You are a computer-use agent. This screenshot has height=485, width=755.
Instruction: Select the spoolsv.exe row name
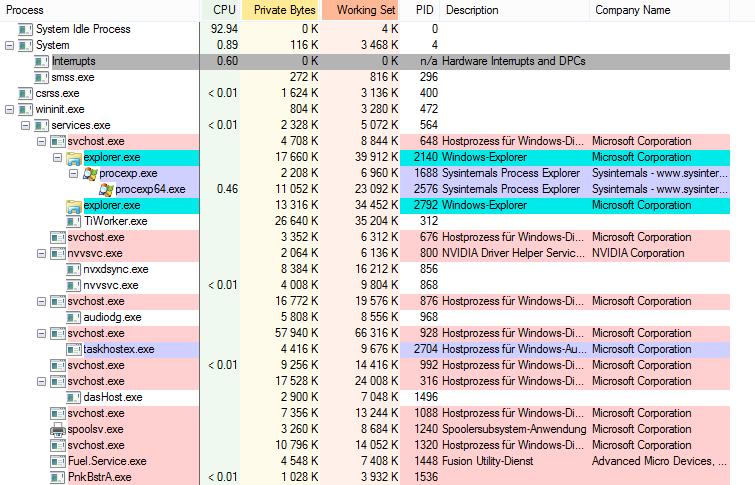tap(95, 430)
